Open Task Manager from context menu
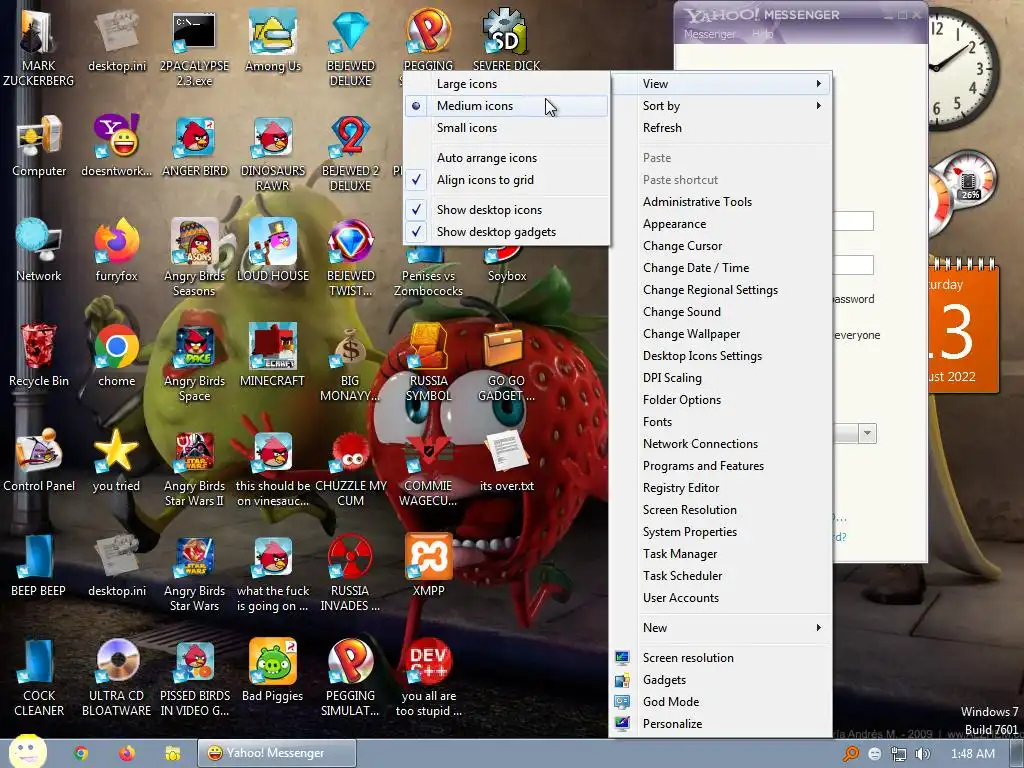Viewport: 1024px width, 768px height. point(720,554)
